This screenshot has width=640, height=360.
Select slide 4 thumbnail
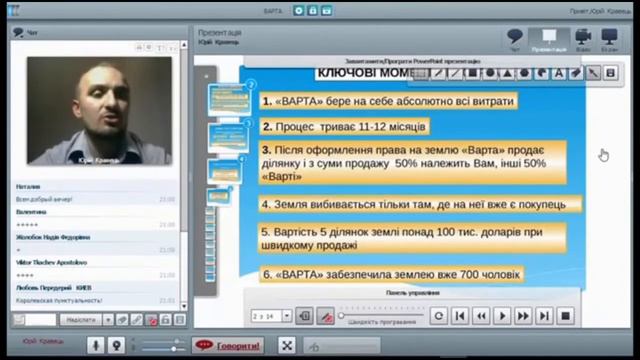coord(224,171)
